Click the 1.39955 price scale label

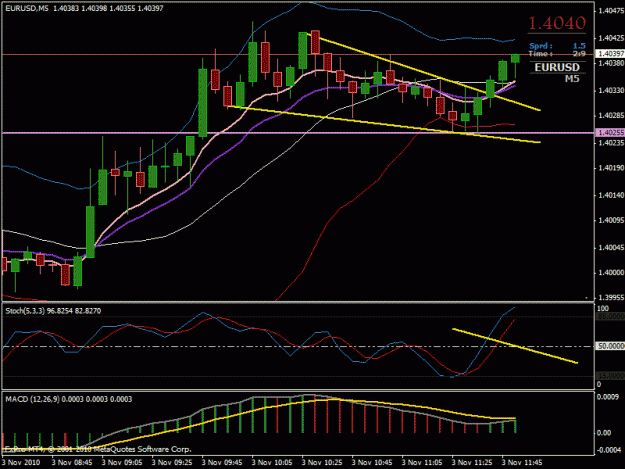click(x=610, y=298)
